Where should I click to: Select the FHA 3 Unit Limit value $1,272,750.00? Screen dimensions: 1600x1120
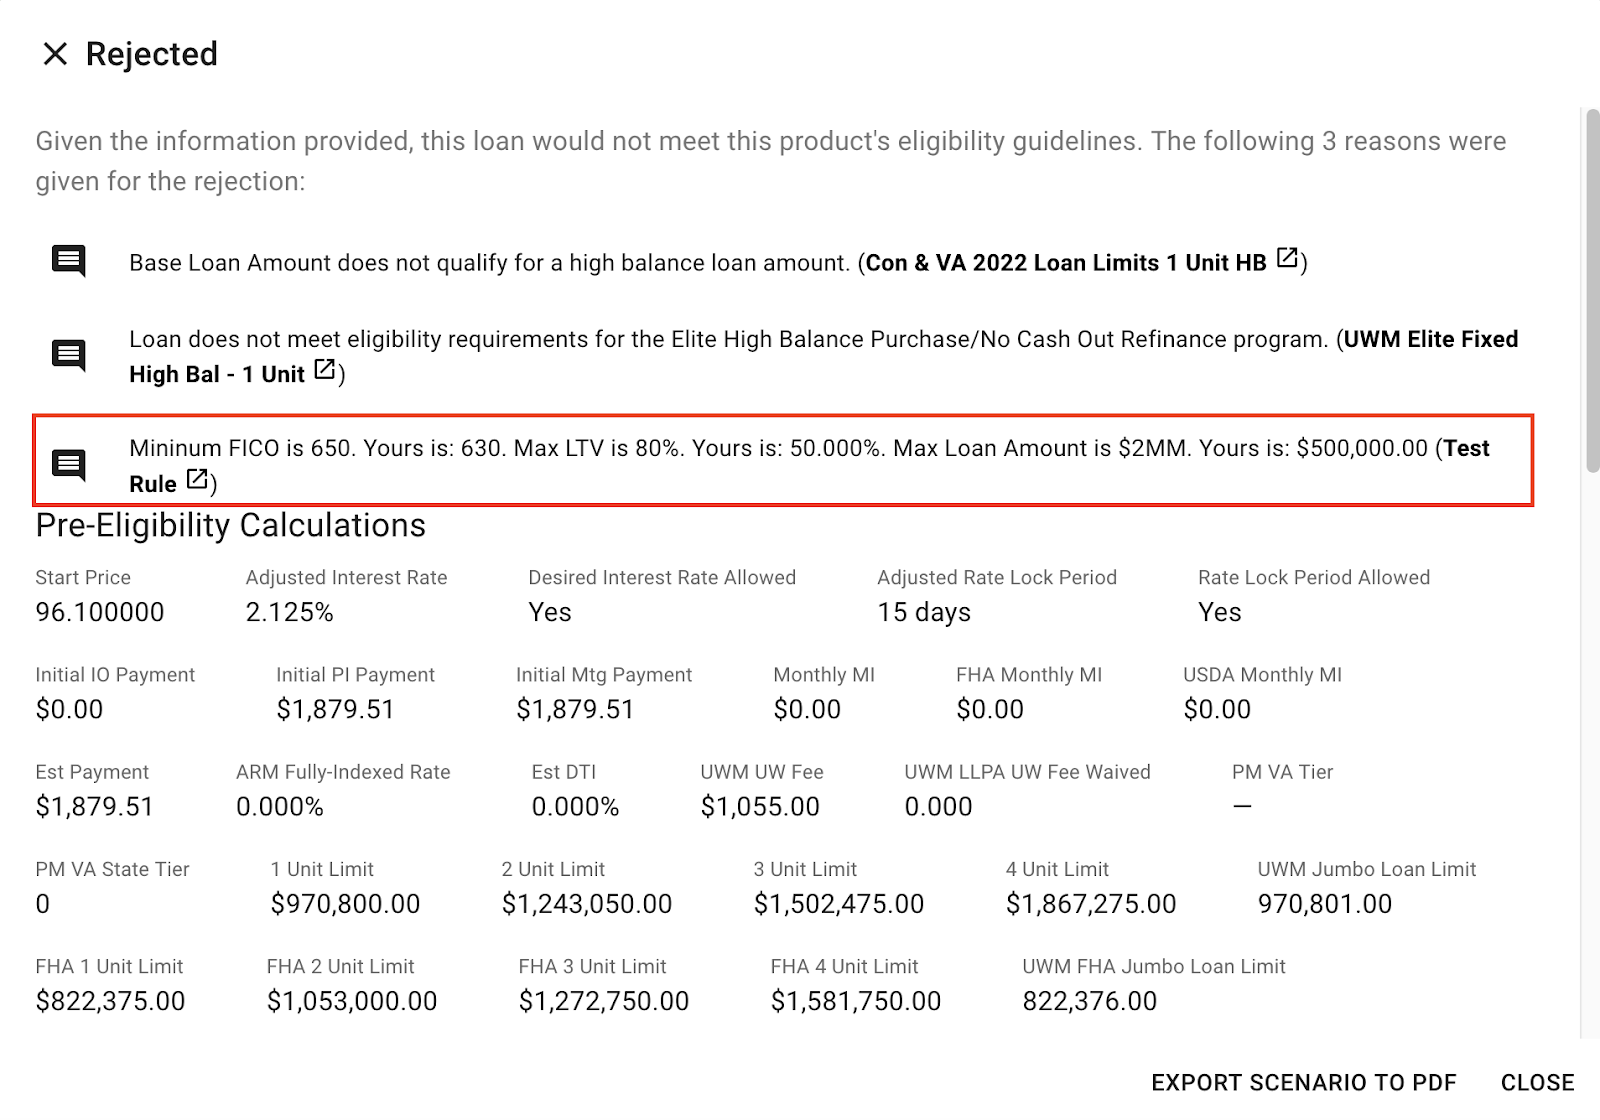pyautogui.click(x=604, y=1001)
